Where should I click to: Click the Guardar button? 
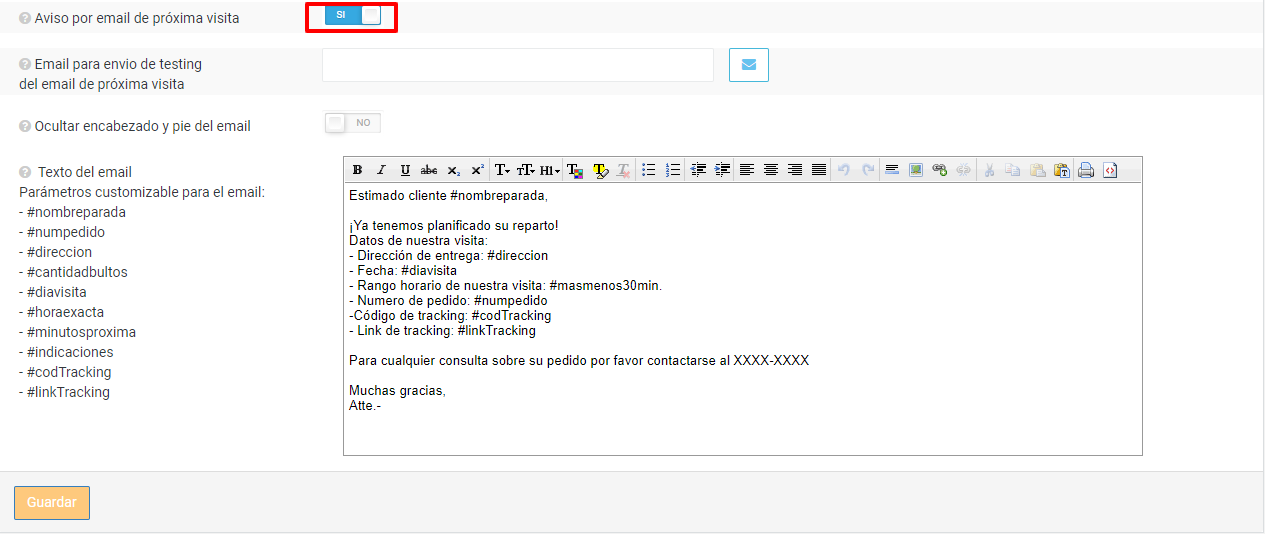tap(52, 503)
